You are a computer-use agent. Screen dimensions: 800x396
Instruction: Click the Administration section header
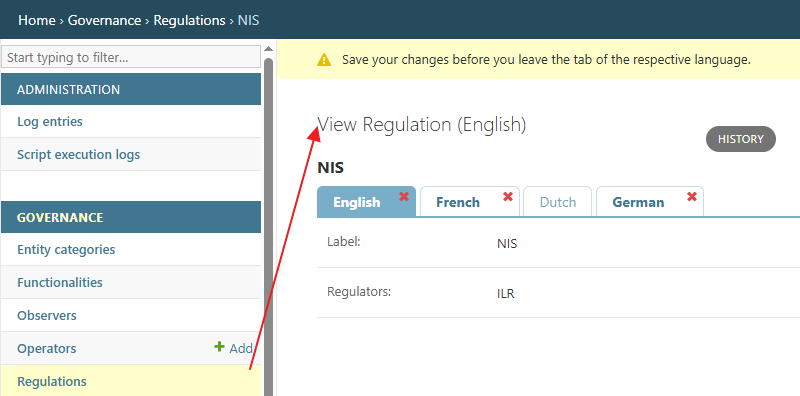pos(131,89)
